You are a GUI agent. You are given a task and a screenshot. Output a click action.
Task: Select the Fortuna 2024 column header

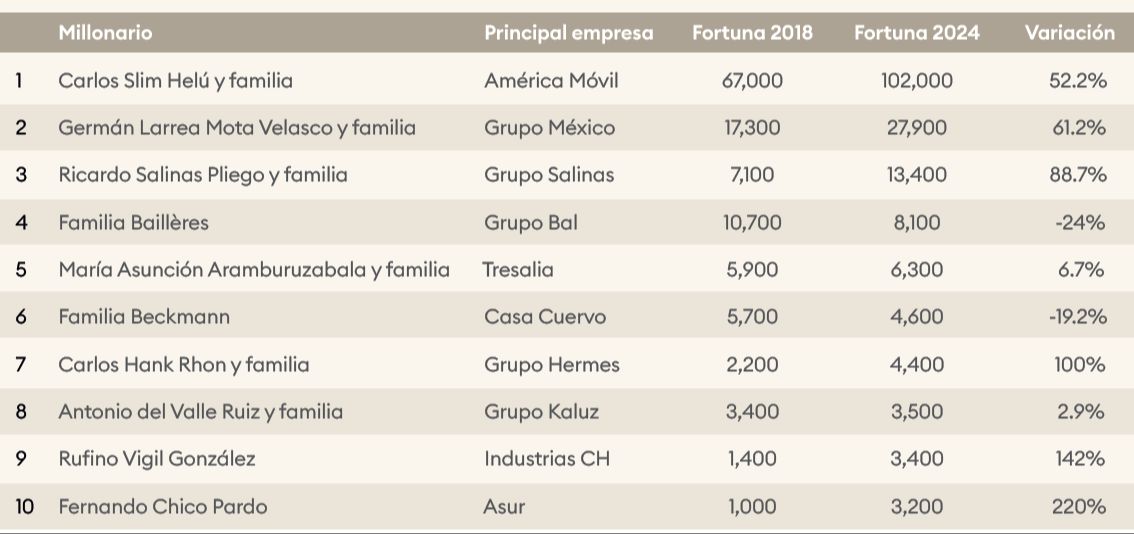click(916, 33)
